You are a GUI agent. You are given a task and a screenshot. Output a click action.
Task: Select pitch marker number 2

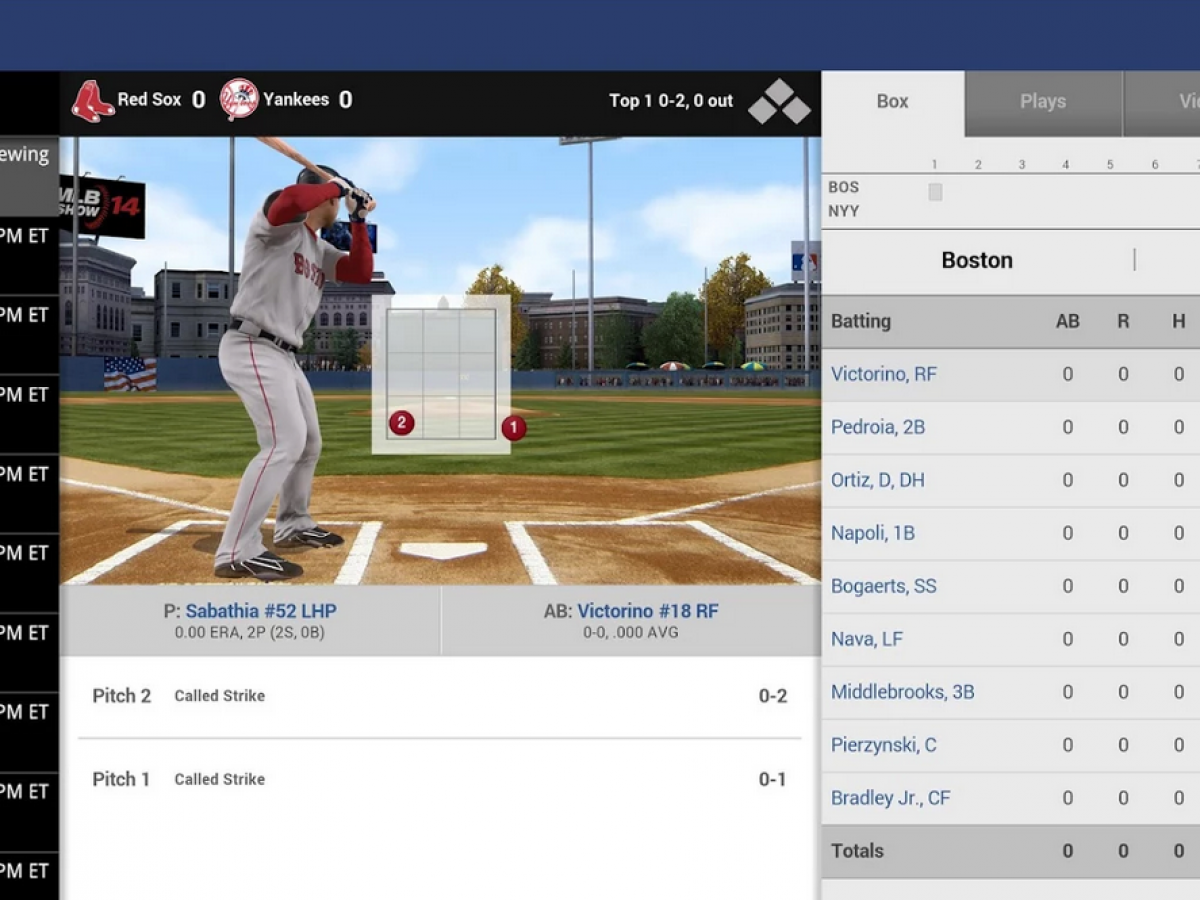tap(402, 423)
